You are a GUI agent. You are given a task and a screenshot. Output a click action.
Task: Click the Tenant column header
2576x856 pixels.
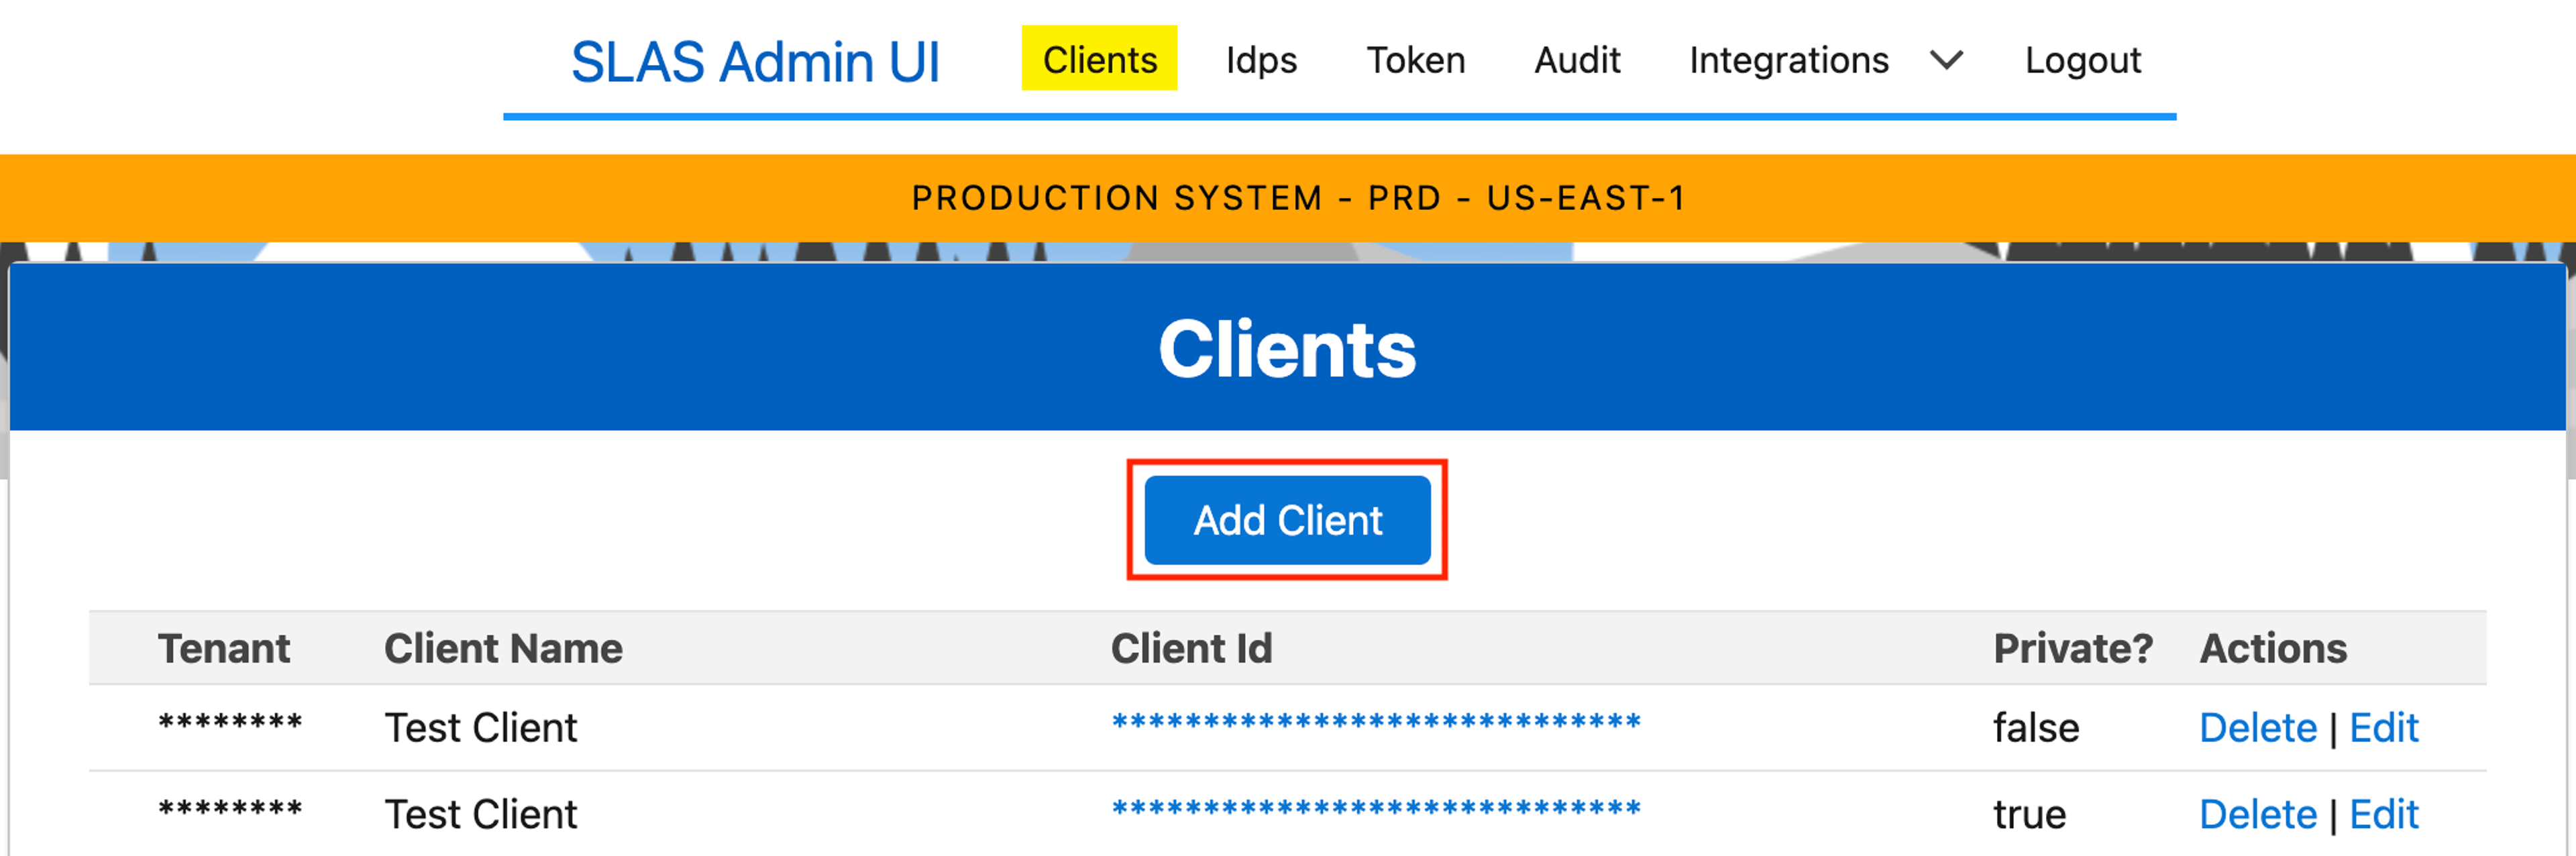tap(224, 648)
